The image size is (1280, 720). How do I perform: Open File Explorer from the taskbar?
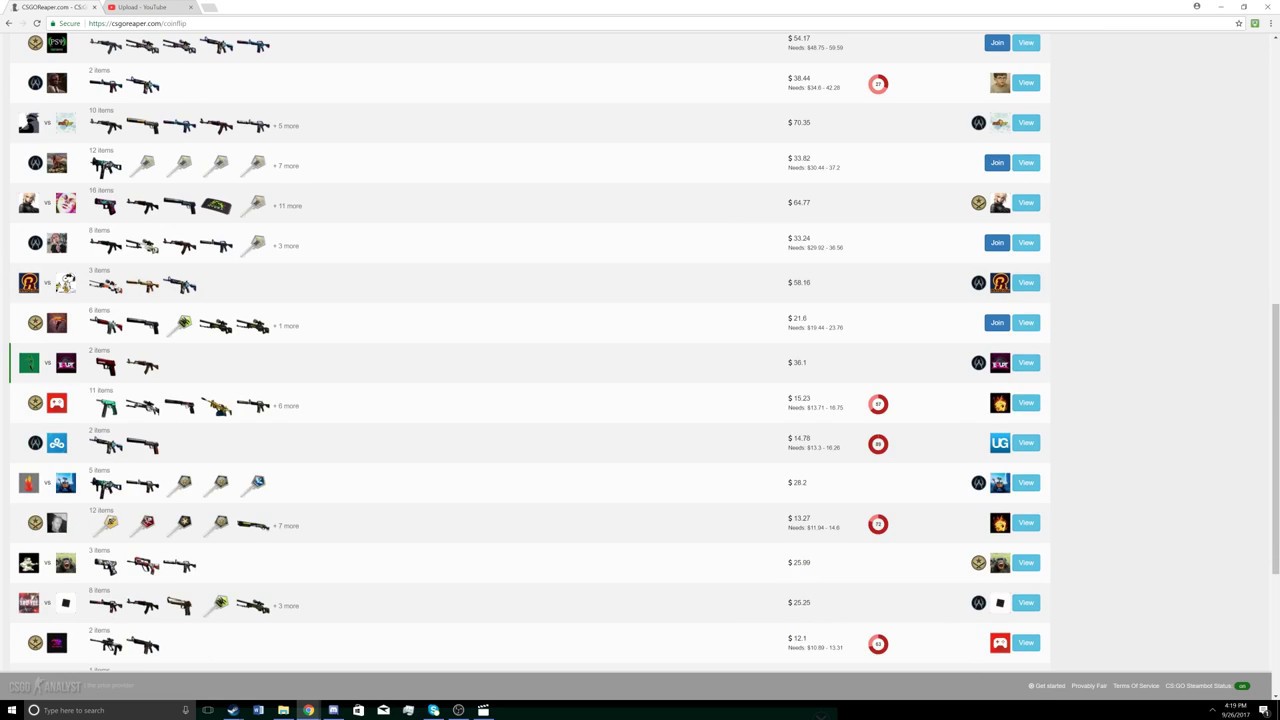(x=283, y=710)
